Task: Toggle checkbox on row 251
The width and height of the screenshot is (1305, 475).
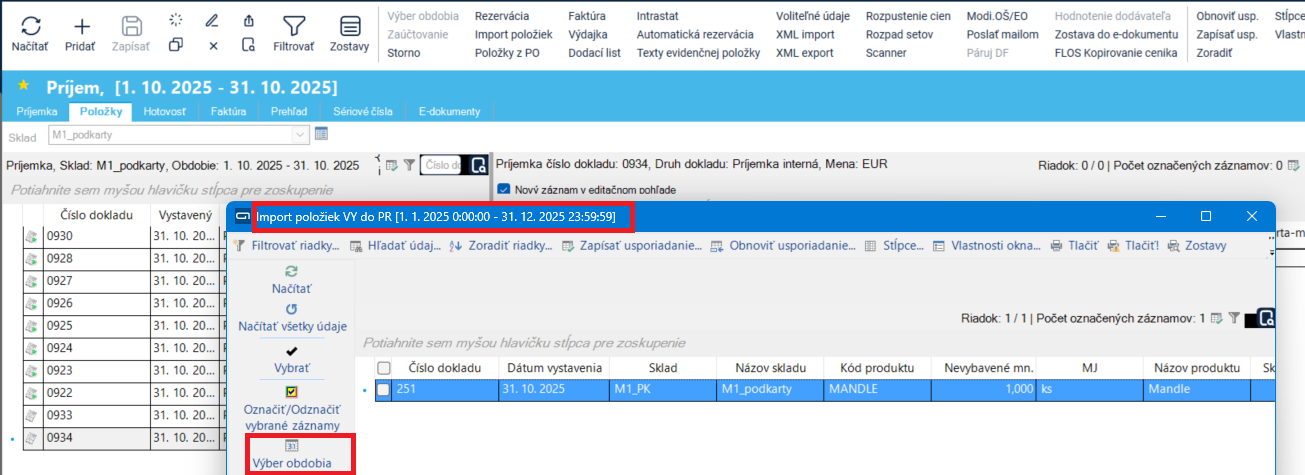Action: click(x=383, y=390)
